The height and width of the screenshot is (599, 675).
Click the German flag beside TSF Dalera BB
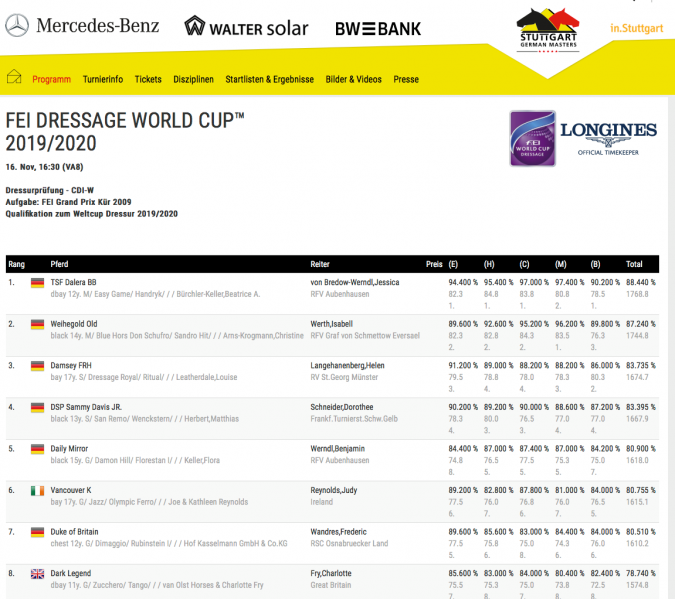[38, 283]
